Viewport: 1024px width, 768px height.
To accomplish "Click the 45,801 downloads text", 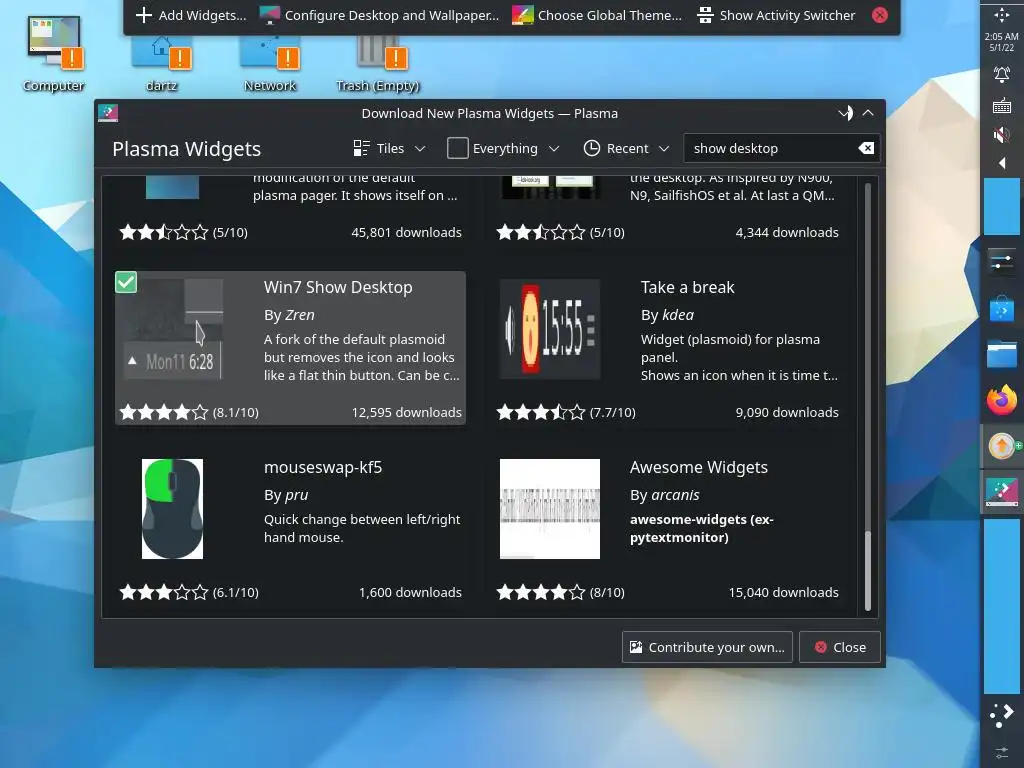I will 406,232.
